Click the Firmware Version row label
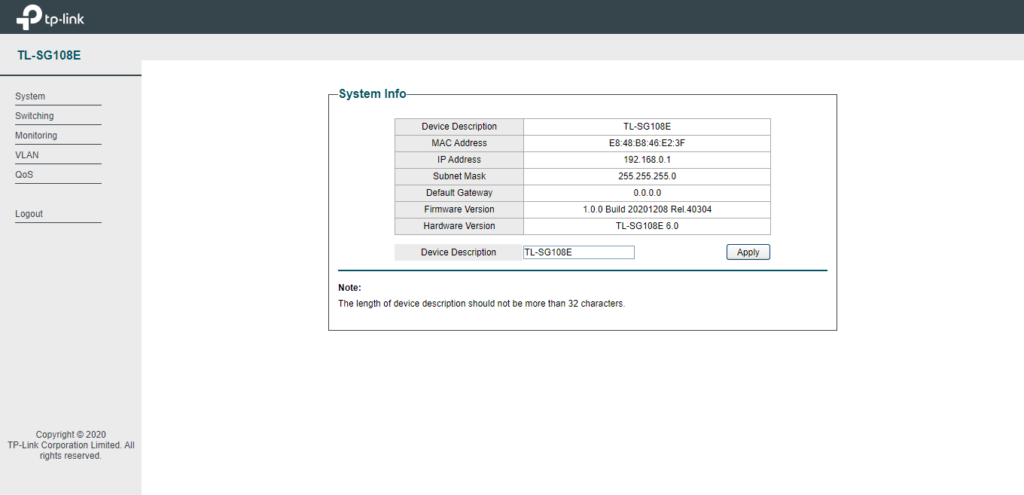The image size is (1024, 495). point(458,209)
